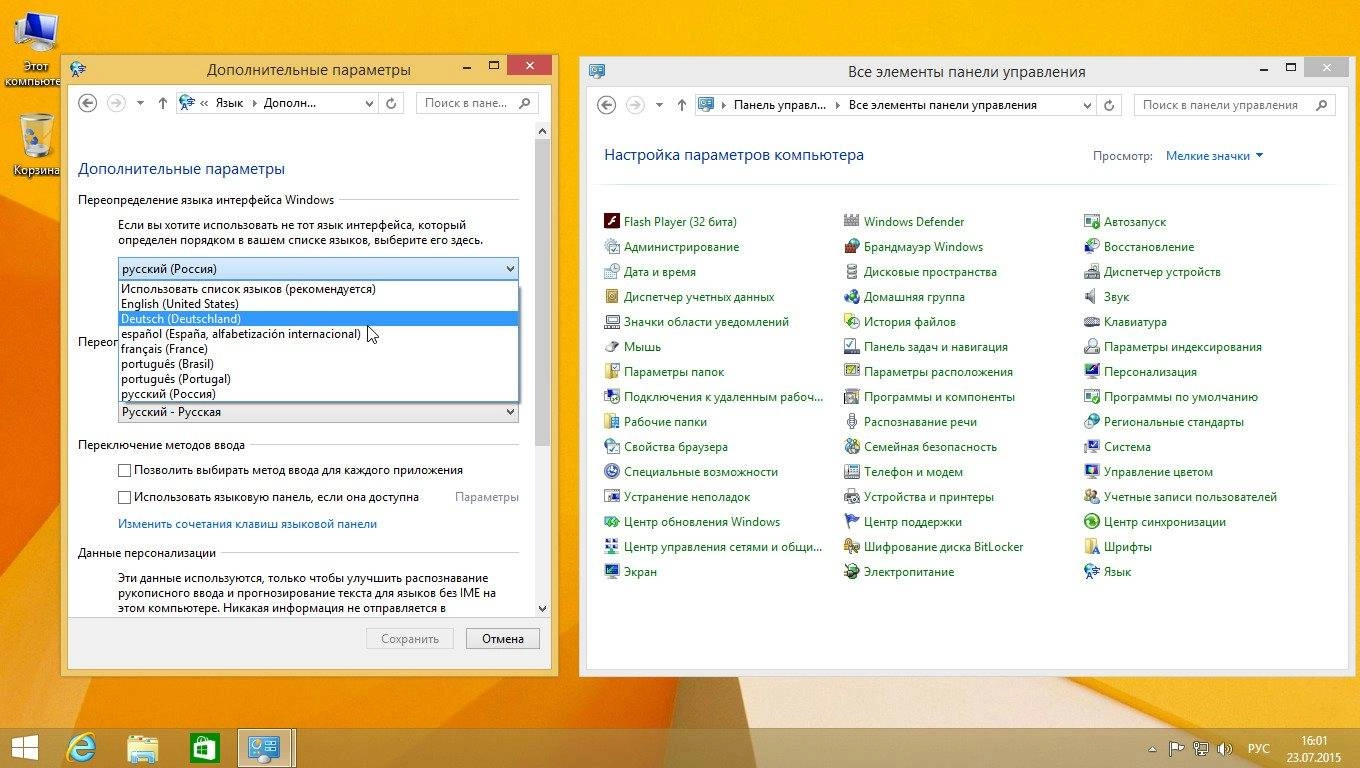1360x768 pixels.
Task: Go back in Control Panel window
Action: click(605, 105)
